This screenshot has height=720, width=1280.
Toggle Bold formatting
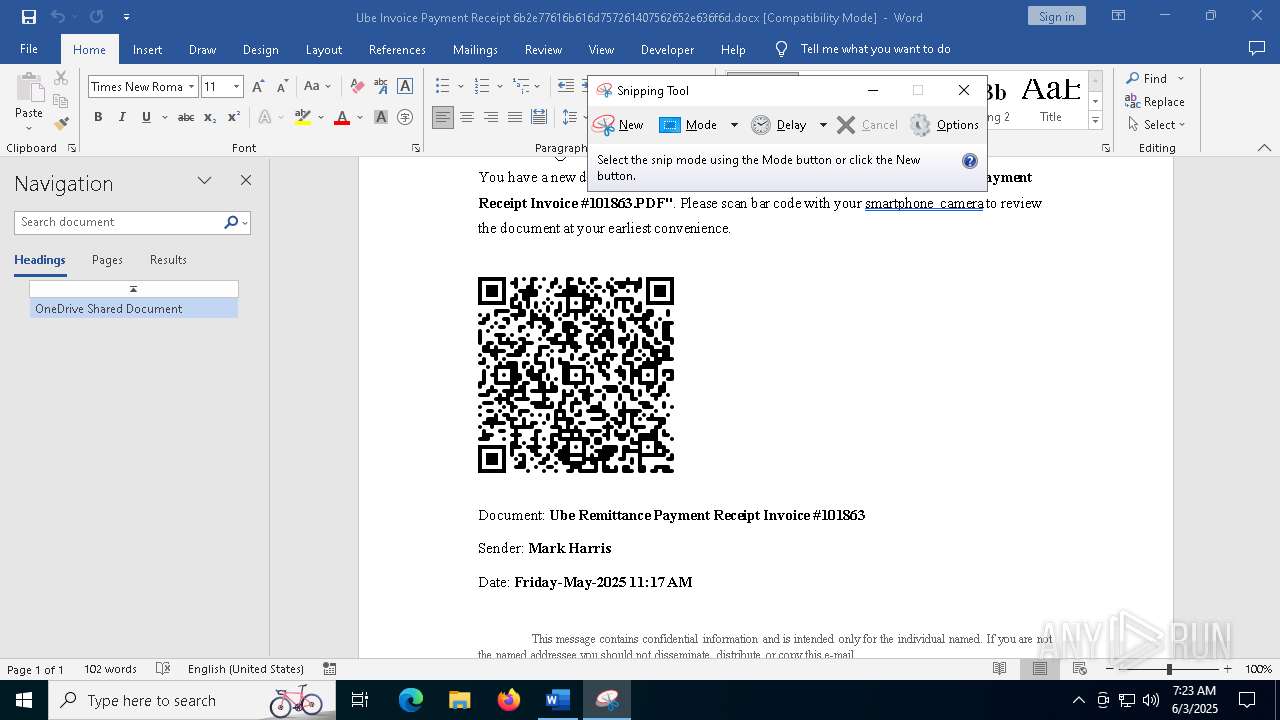pyautogui.click(x=98, y=117)
